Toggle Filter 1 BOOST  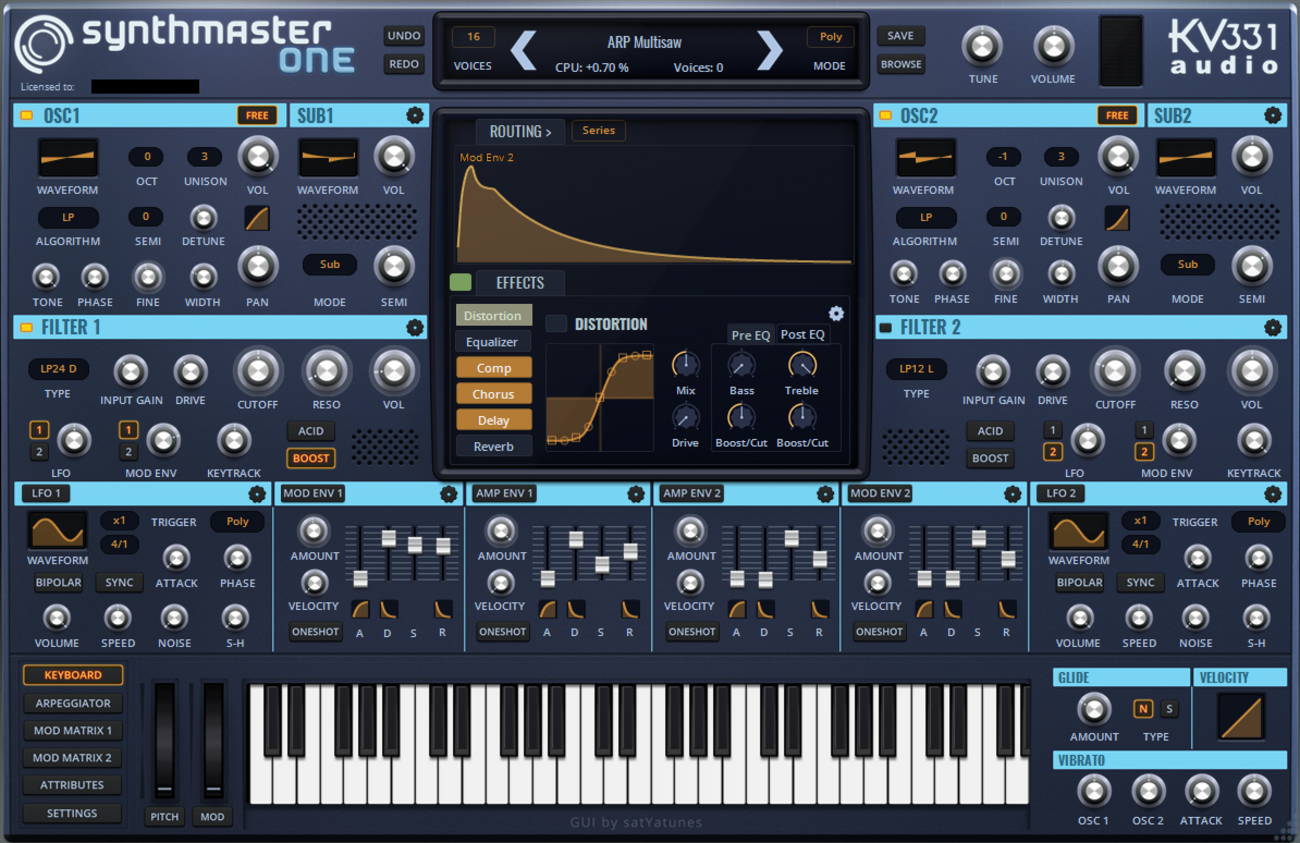point(311,458)
